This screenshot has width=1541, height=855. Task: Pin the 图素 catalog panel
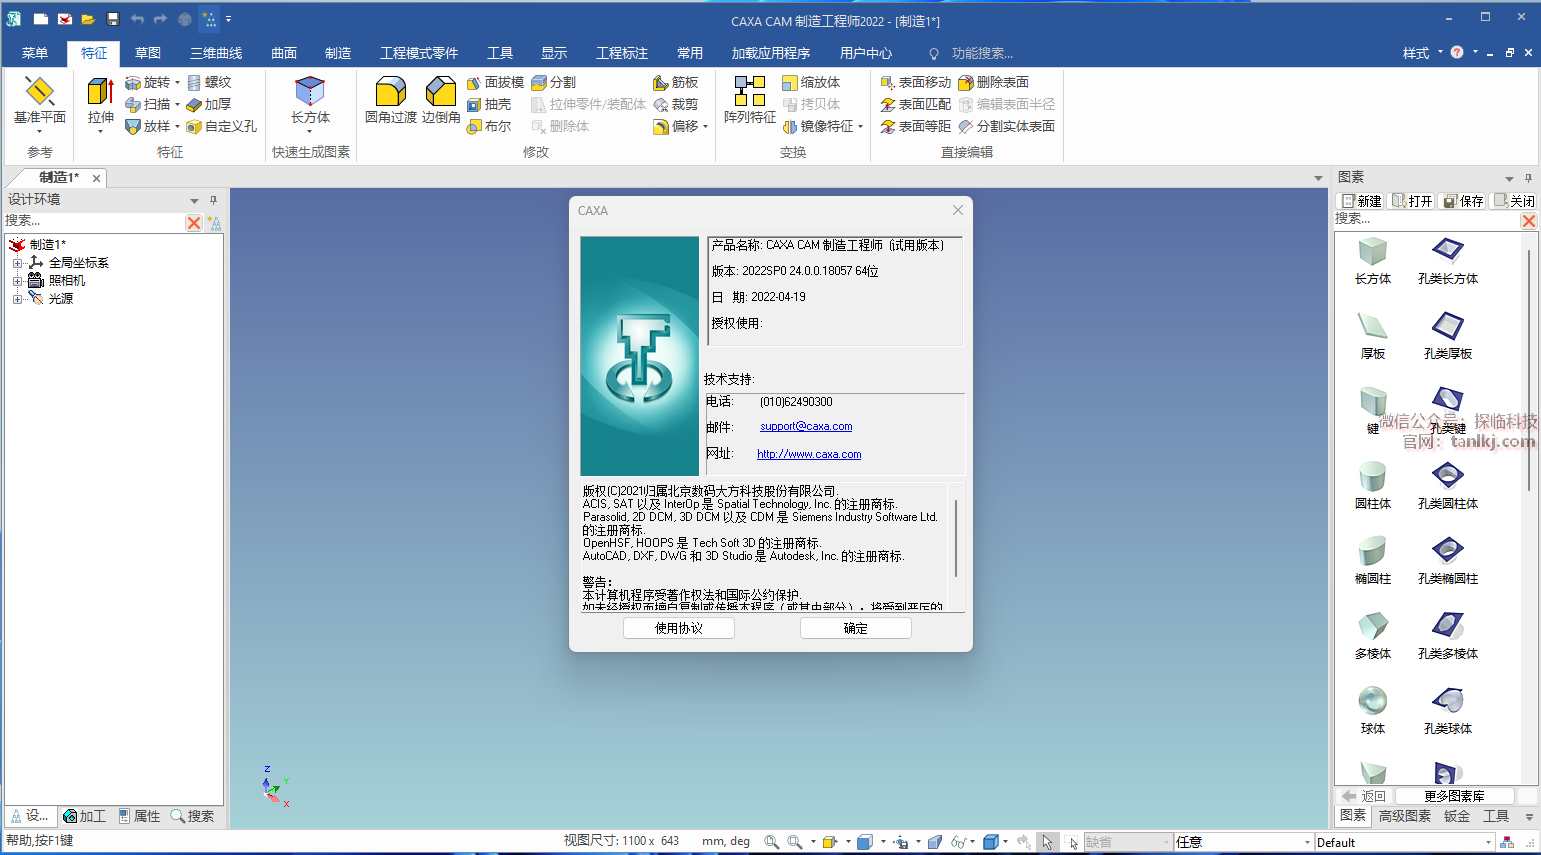point(1528,178)
